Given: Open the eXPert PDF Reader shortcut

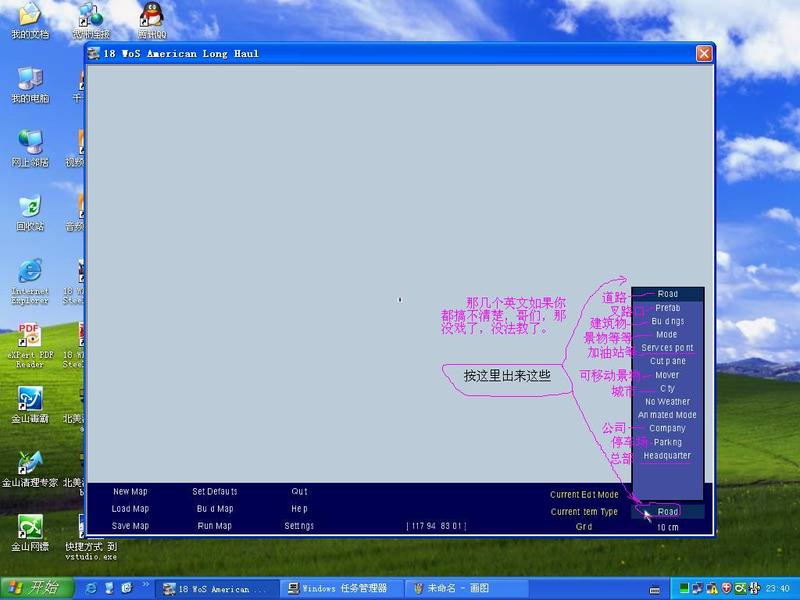Looking at the screenshot, I should (x=30, y=345).
